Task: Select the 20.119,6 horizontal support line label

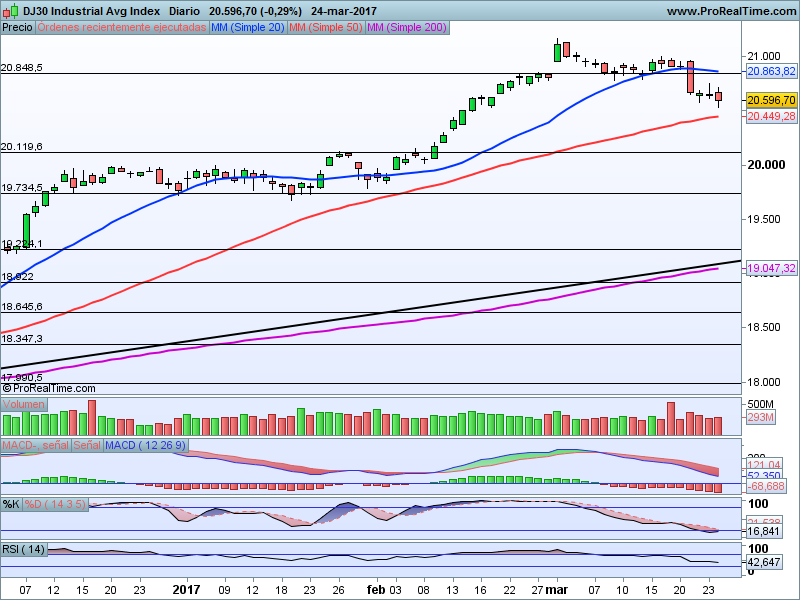Action: click(22, 146)
